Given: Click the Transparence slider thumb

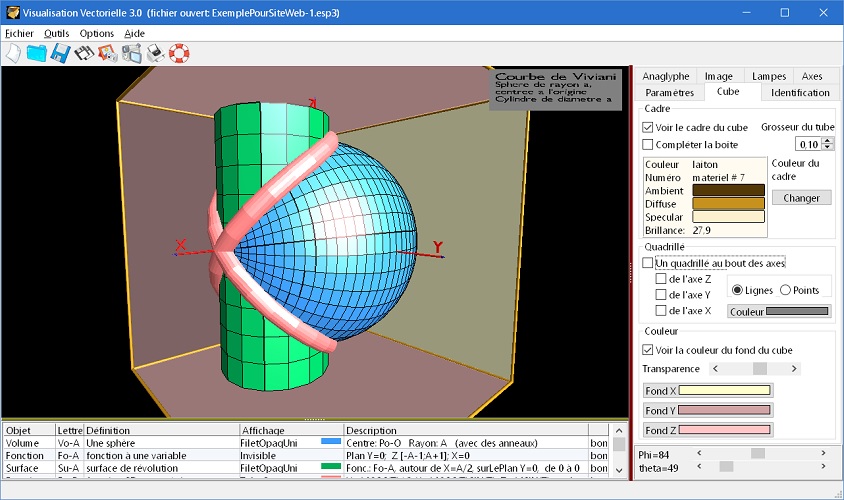Looking at the screenshot, I should [x=759, y=369].
